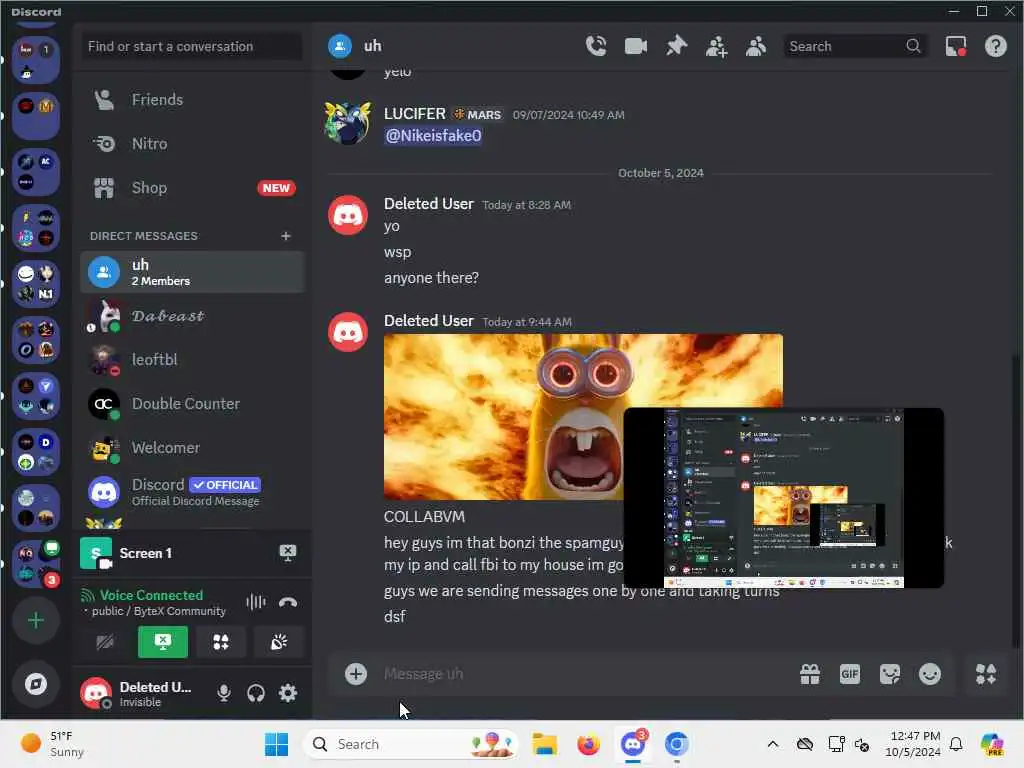Disconnect from voice channel
The width and height of the screenshot is (1024, 768).
tap(288, 602)
